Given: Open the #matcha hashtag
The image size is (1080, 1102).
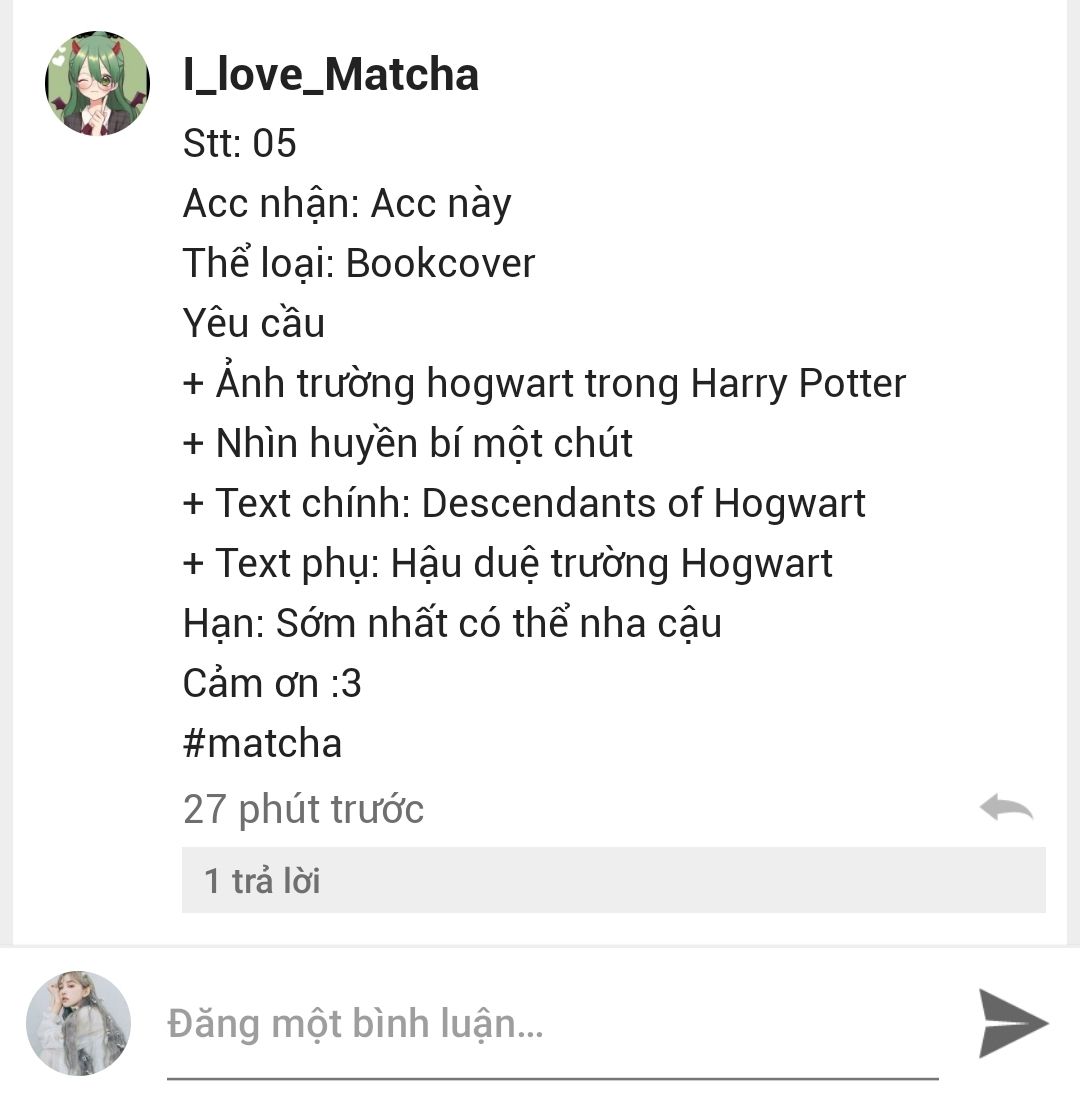Looking at the screenshot, I should [262, 744].
